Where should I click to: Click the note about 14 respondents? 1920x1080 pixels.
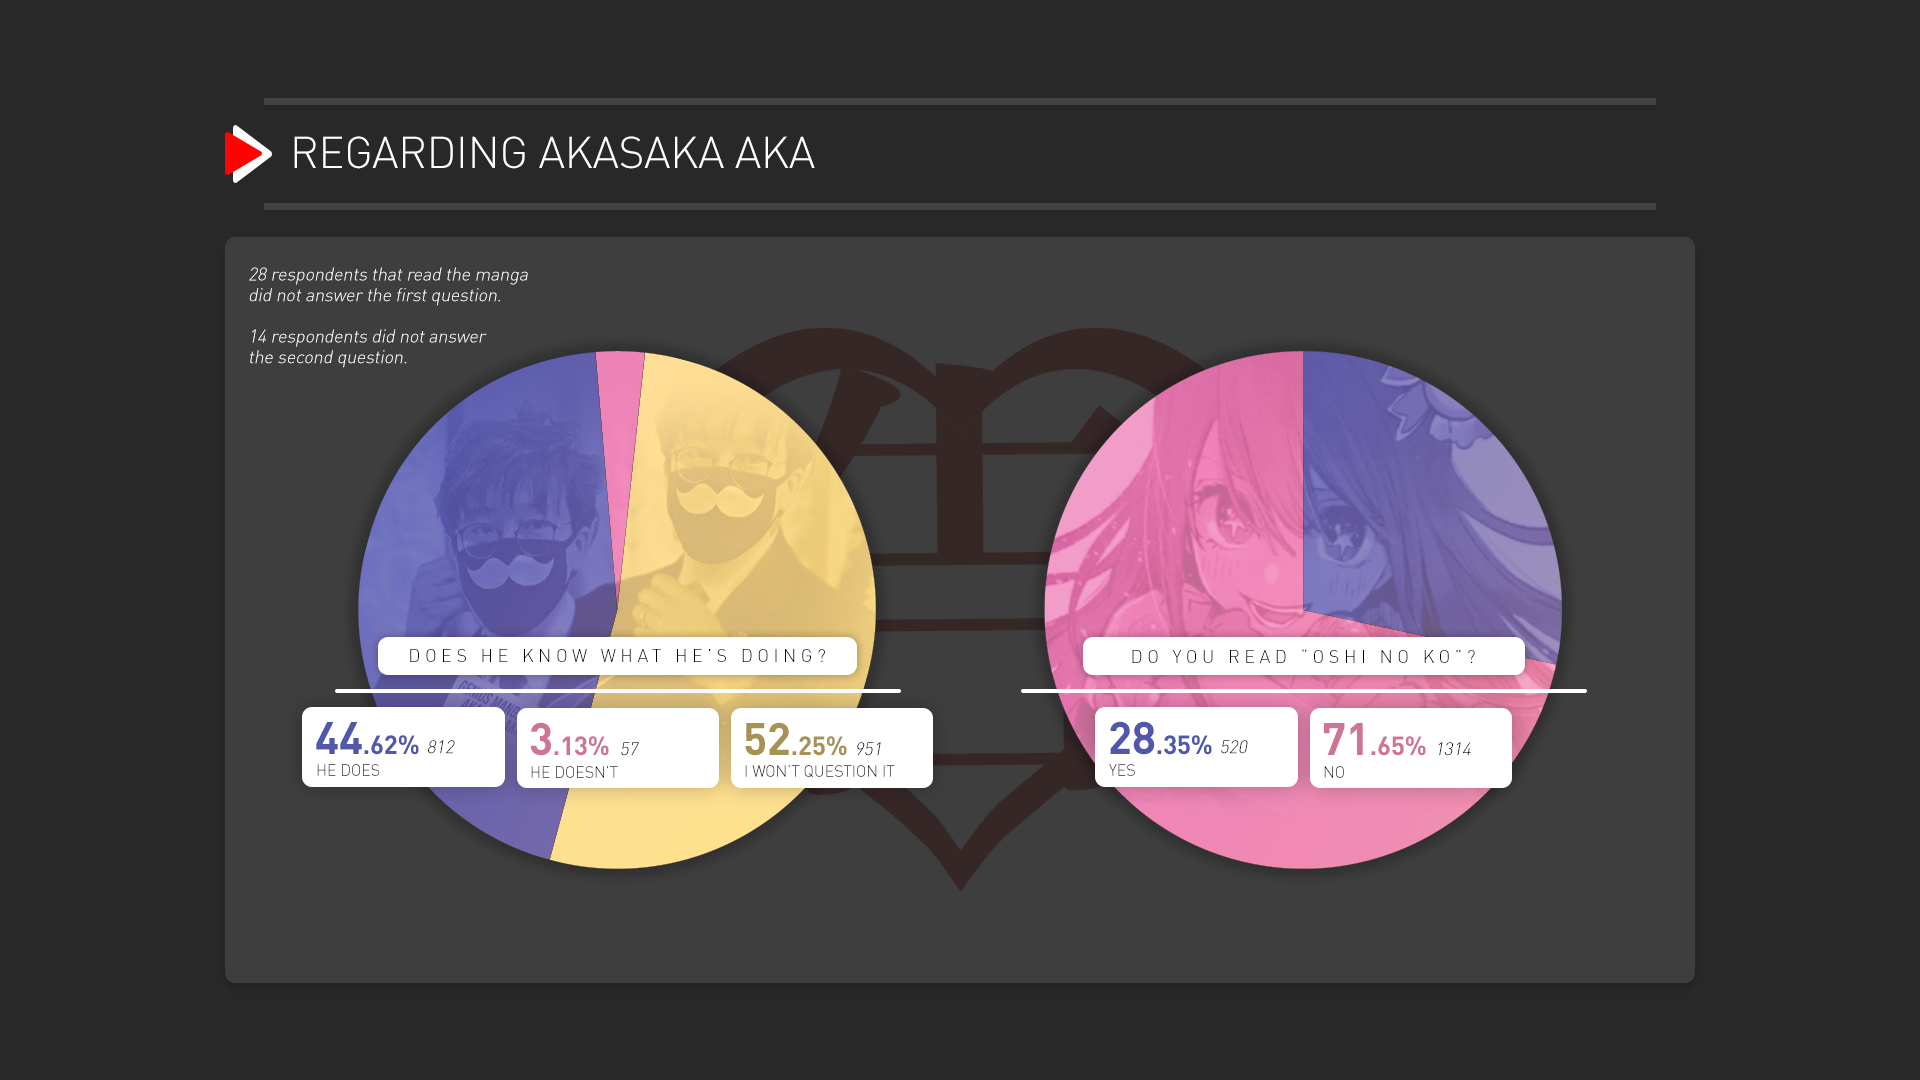(367, 347)
